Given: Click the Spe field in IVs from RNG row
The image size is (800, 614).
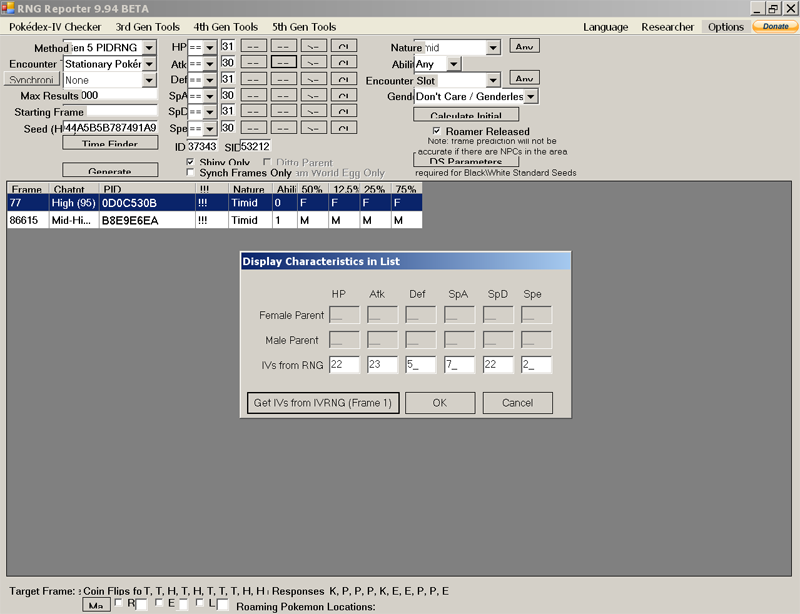Looking at the screenshot, I should pos(536,364).
